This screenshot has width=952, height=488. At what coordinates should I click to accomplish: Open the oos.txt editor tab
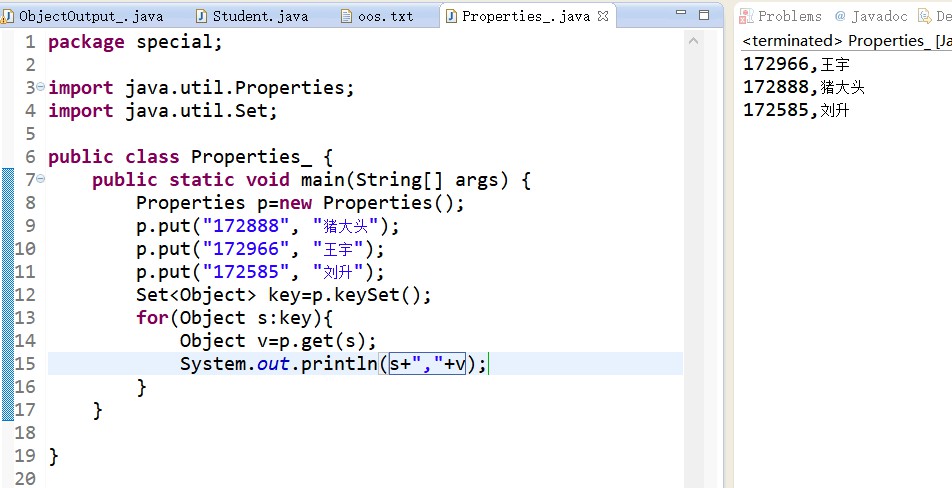(x=377, y=16)
